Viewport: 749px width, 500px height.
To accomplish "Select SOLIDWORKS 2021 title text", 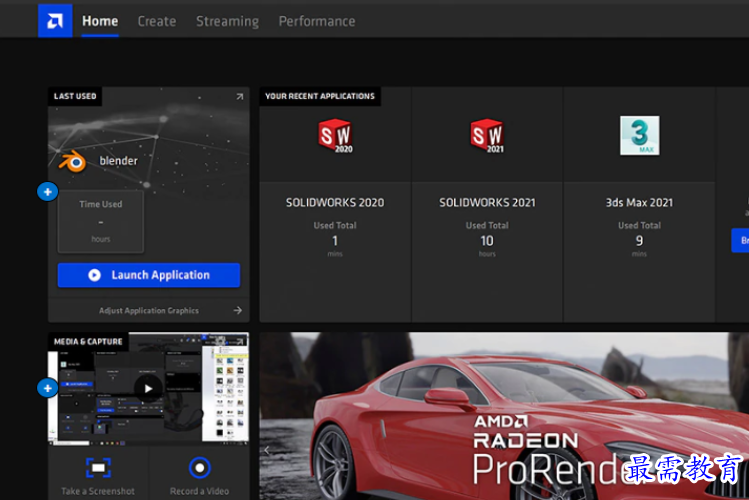I will (487, 202).
